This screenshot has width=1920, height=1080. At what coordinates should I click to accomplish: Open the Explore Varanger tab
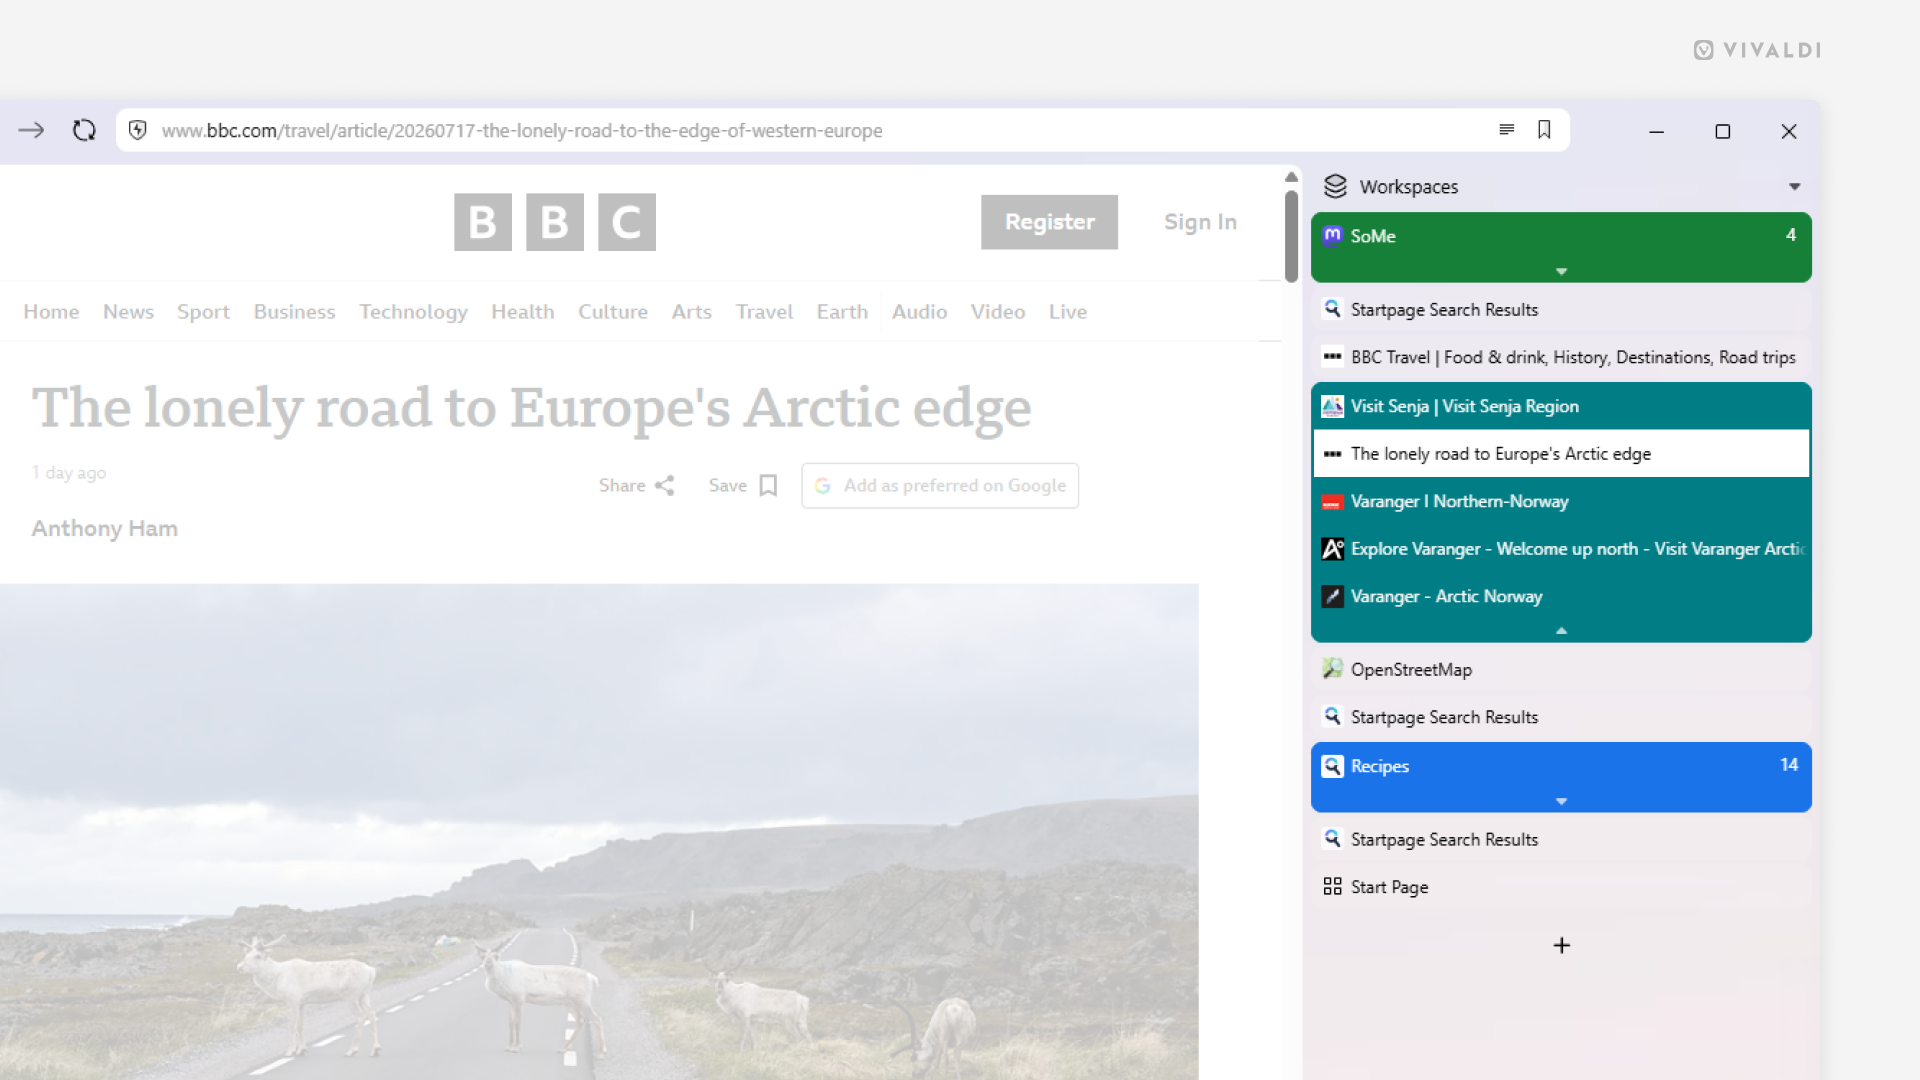point(1561,548)
